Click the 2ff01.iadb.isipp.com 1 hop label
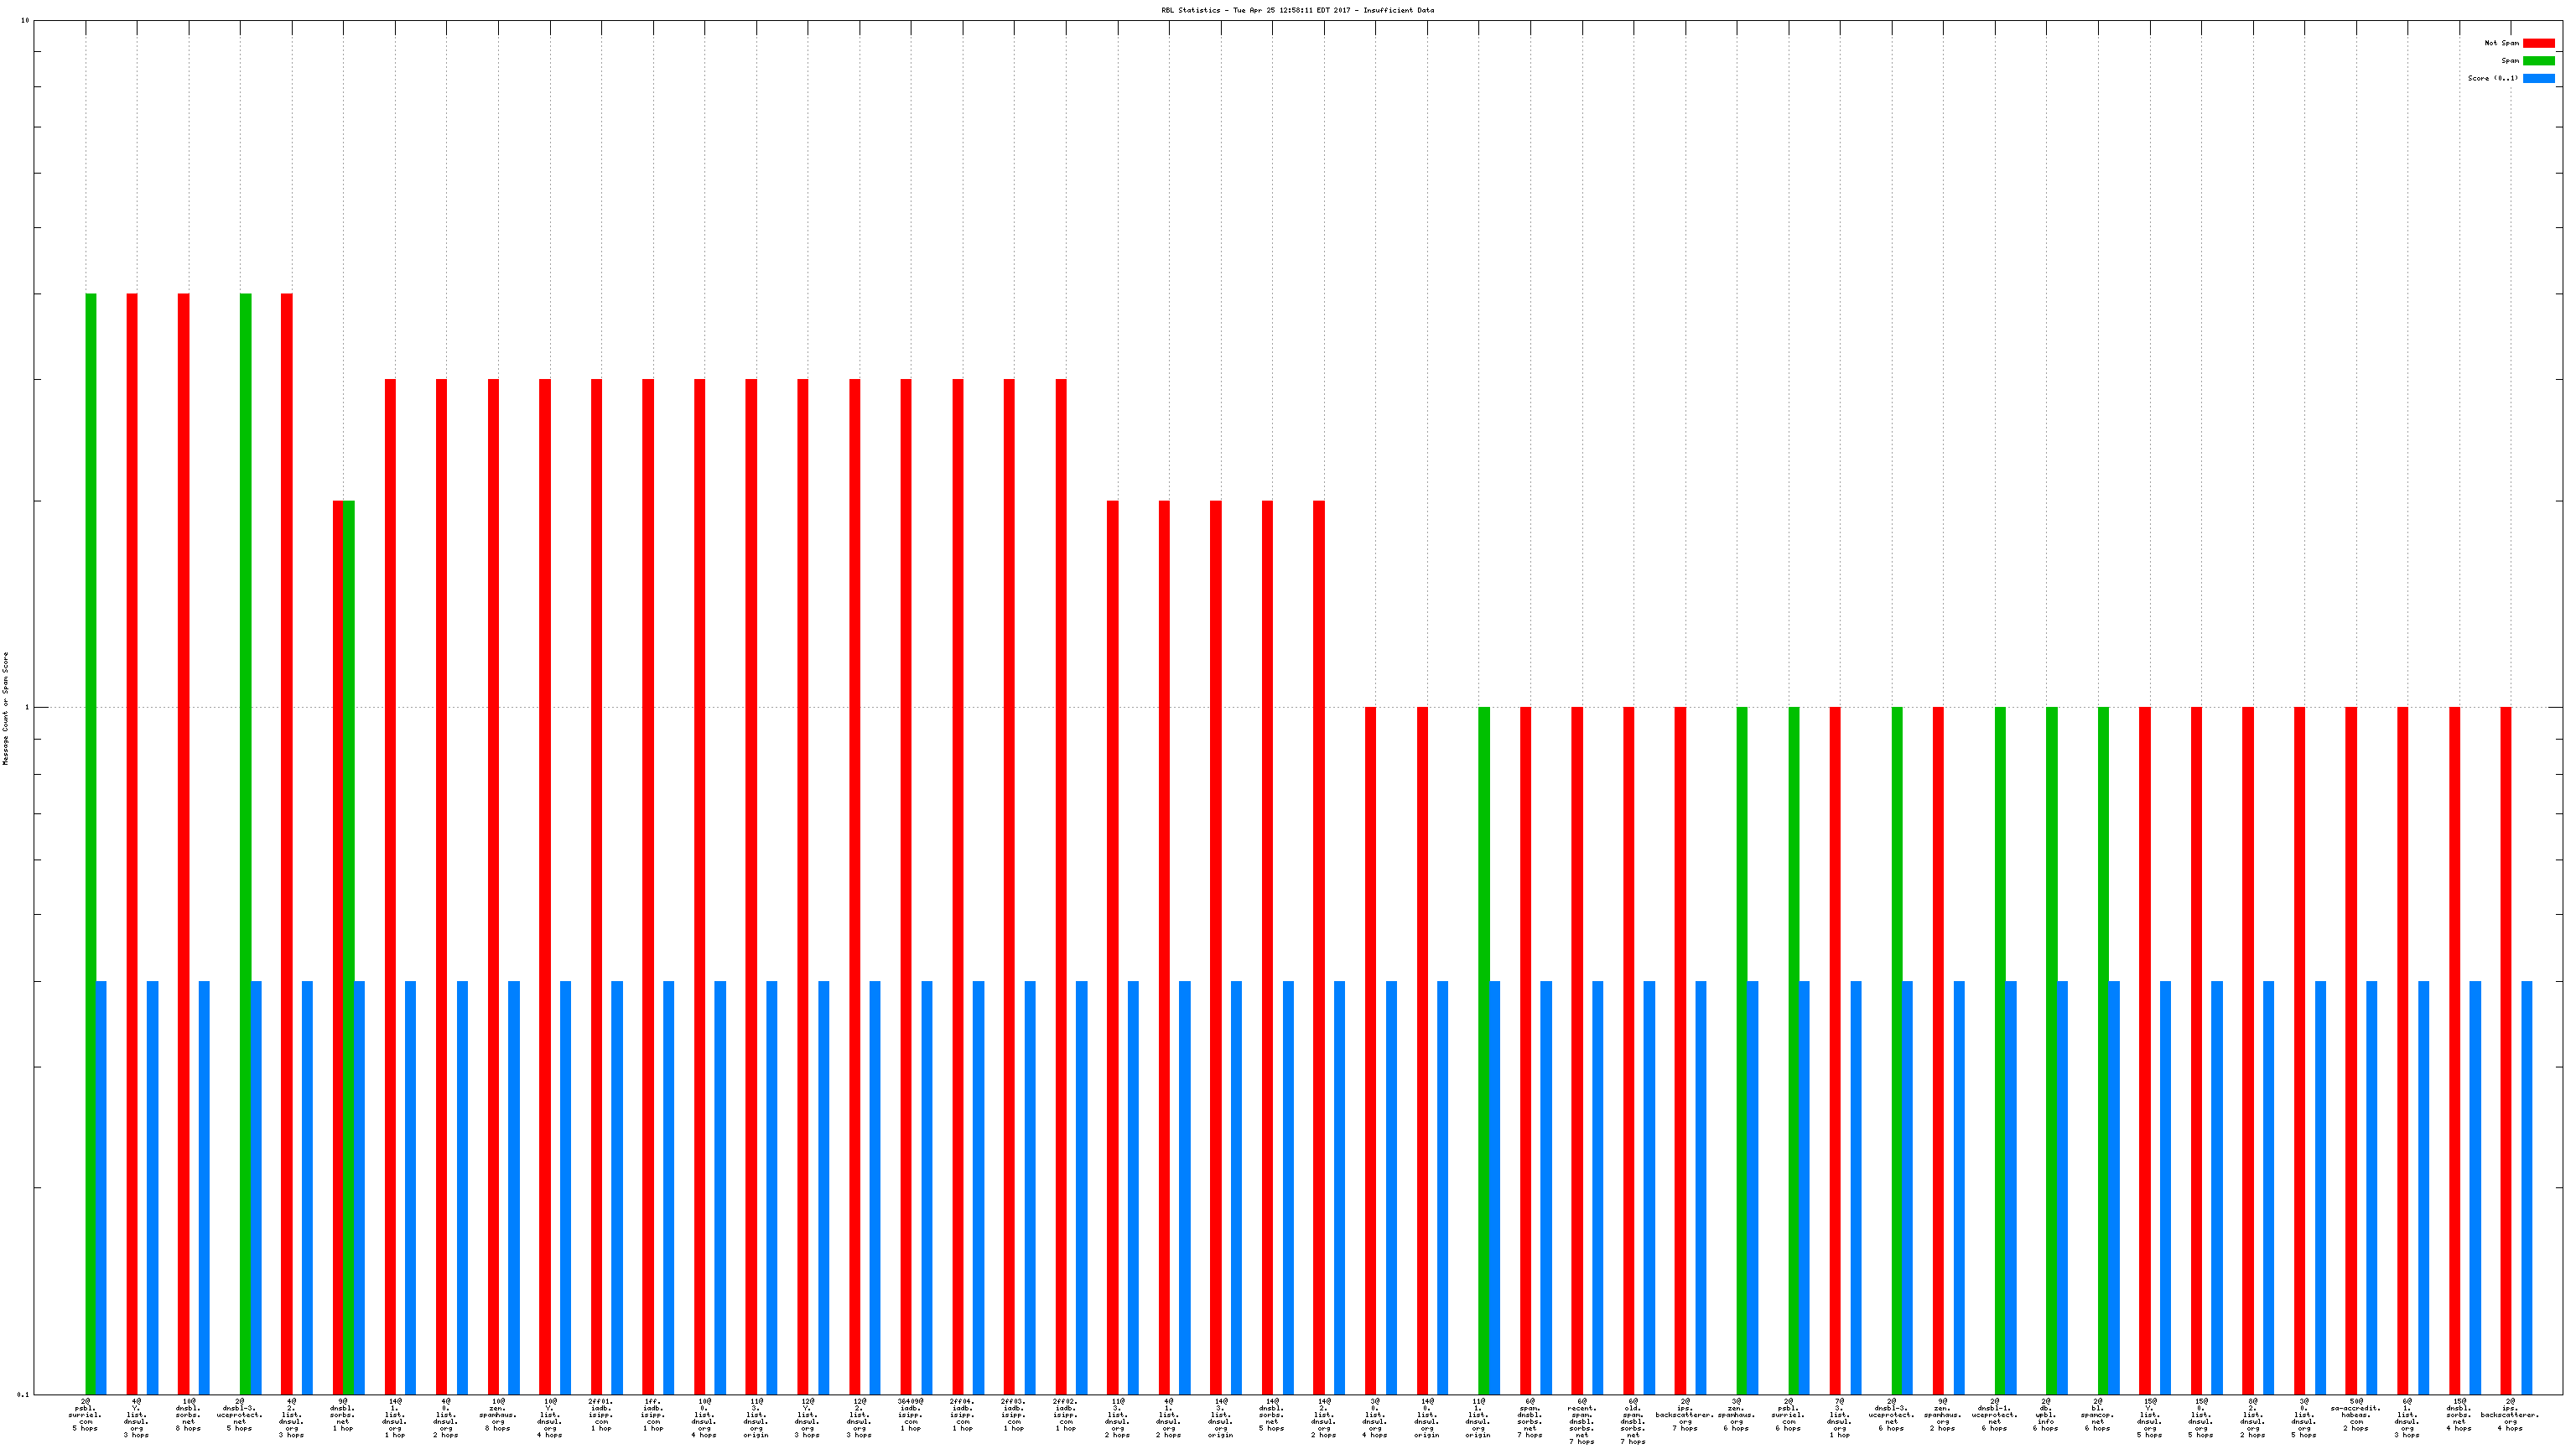This screenshot has height=1449, width=2576. [601, 1415]
